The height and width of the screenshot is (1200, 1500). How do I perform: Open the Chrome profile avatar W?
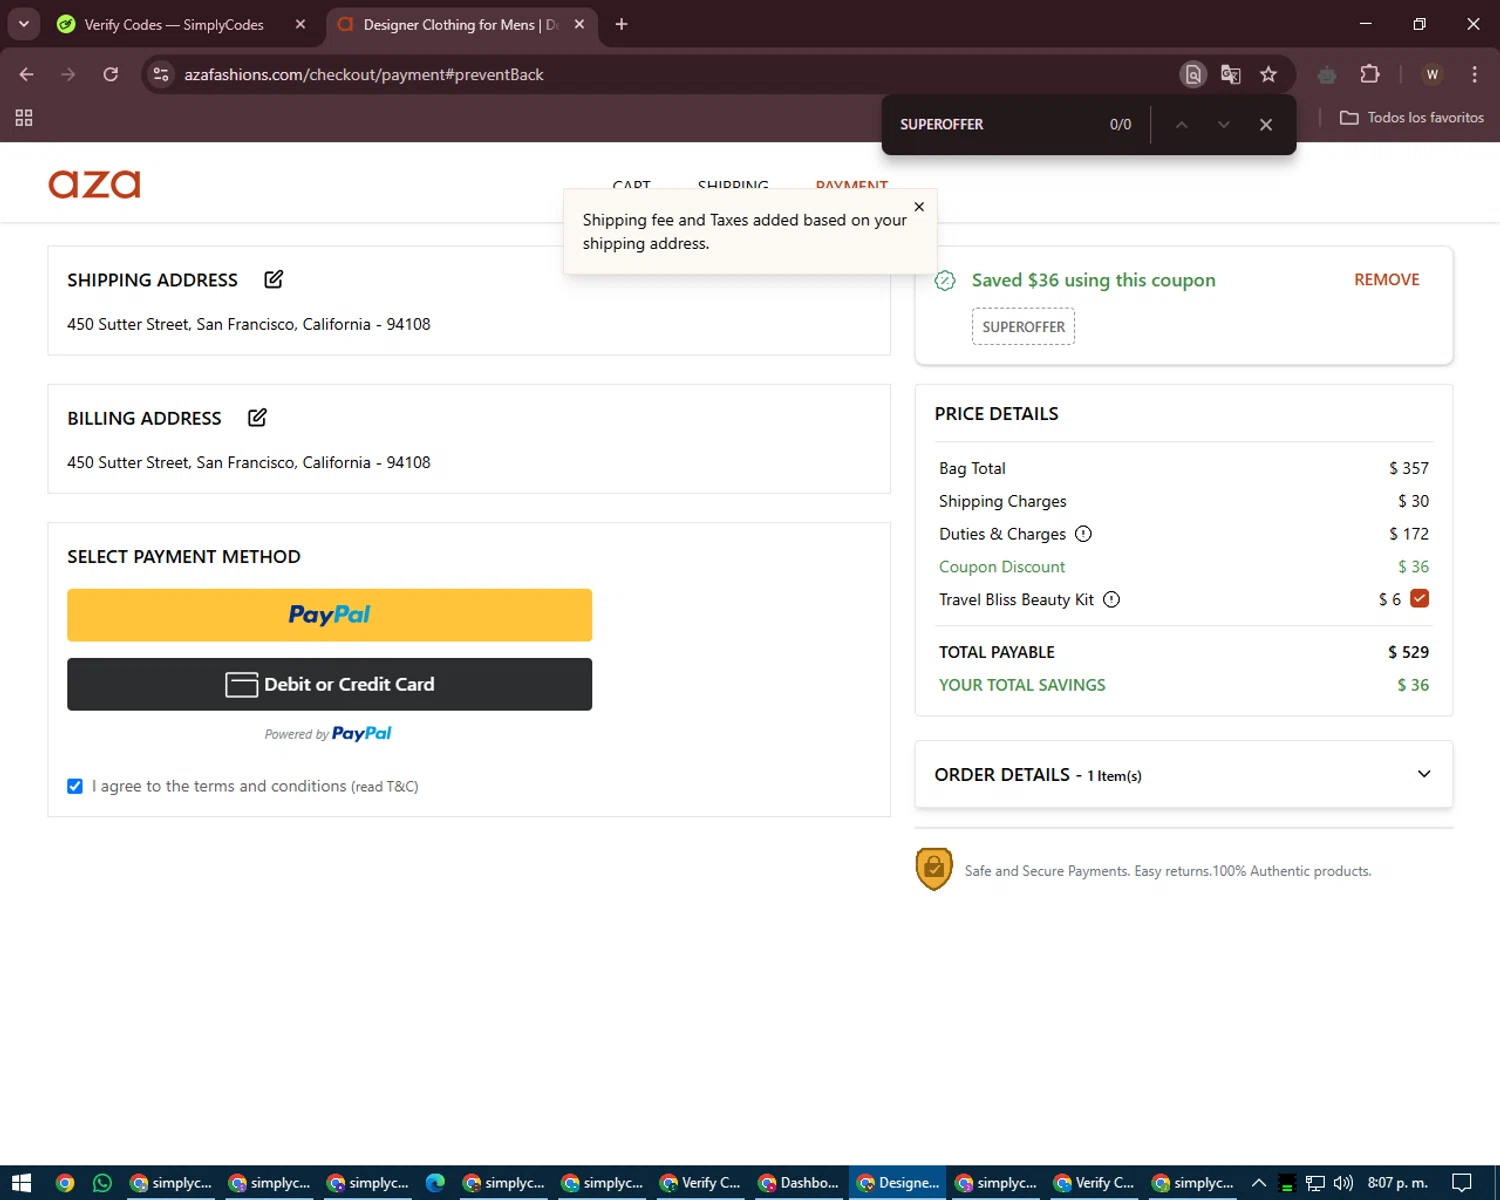tap(1432, 75)
